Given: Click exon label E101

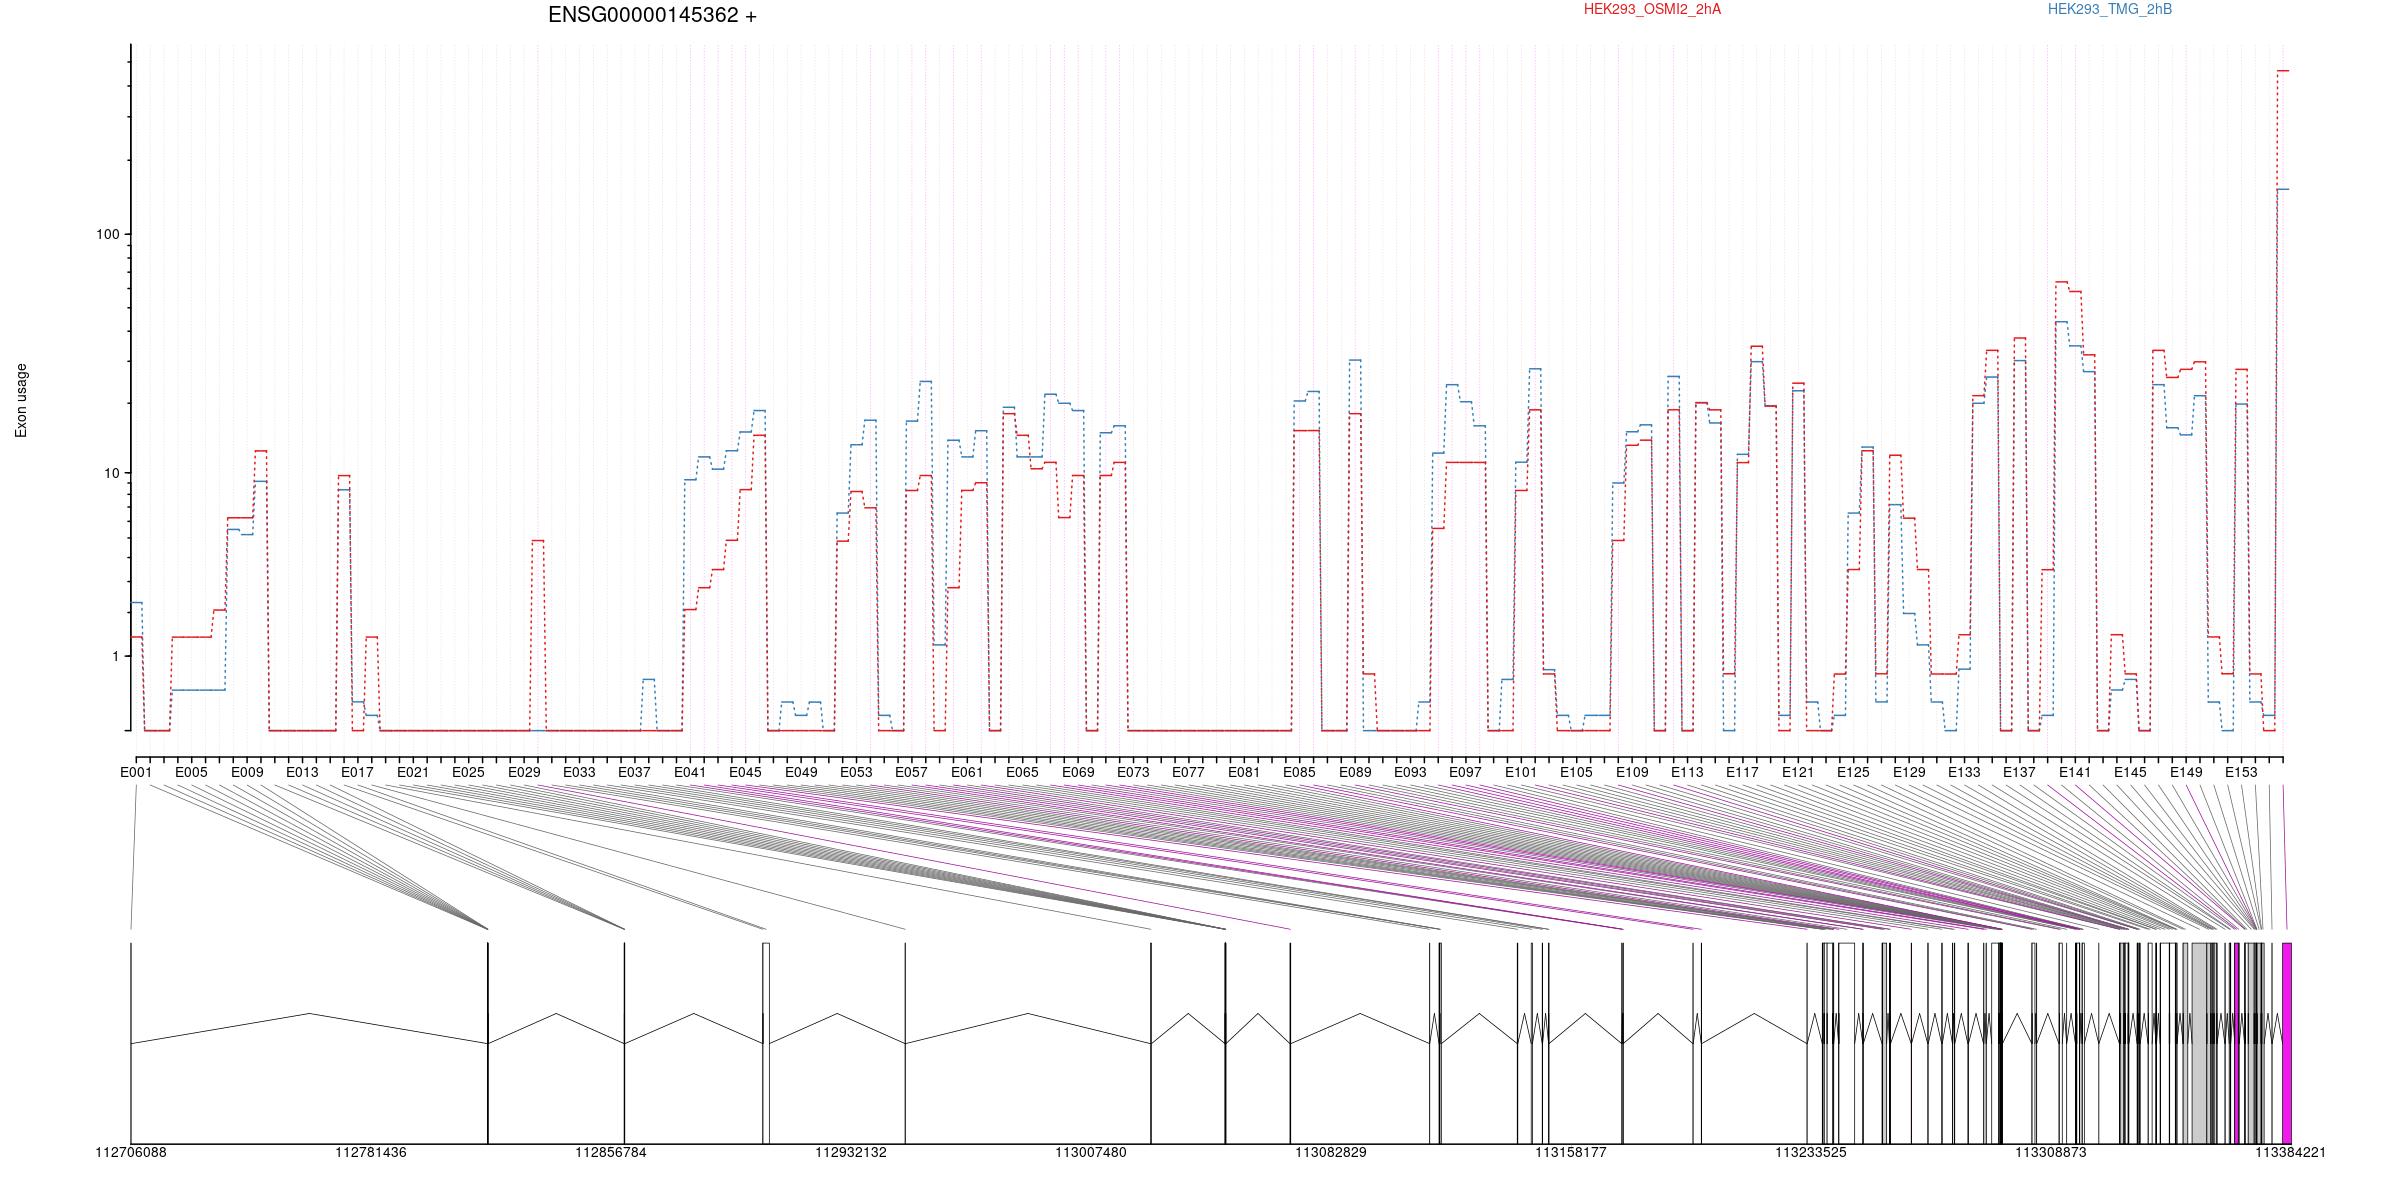Looking at the screenshot, I should (1521, 772).
